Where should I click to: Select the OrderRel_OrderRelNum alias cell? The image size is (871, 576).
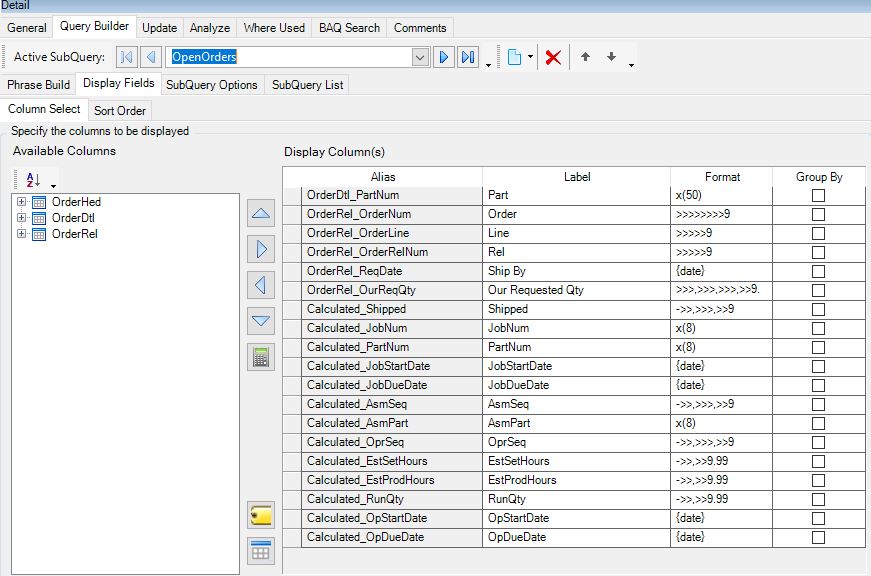point(392,252)
